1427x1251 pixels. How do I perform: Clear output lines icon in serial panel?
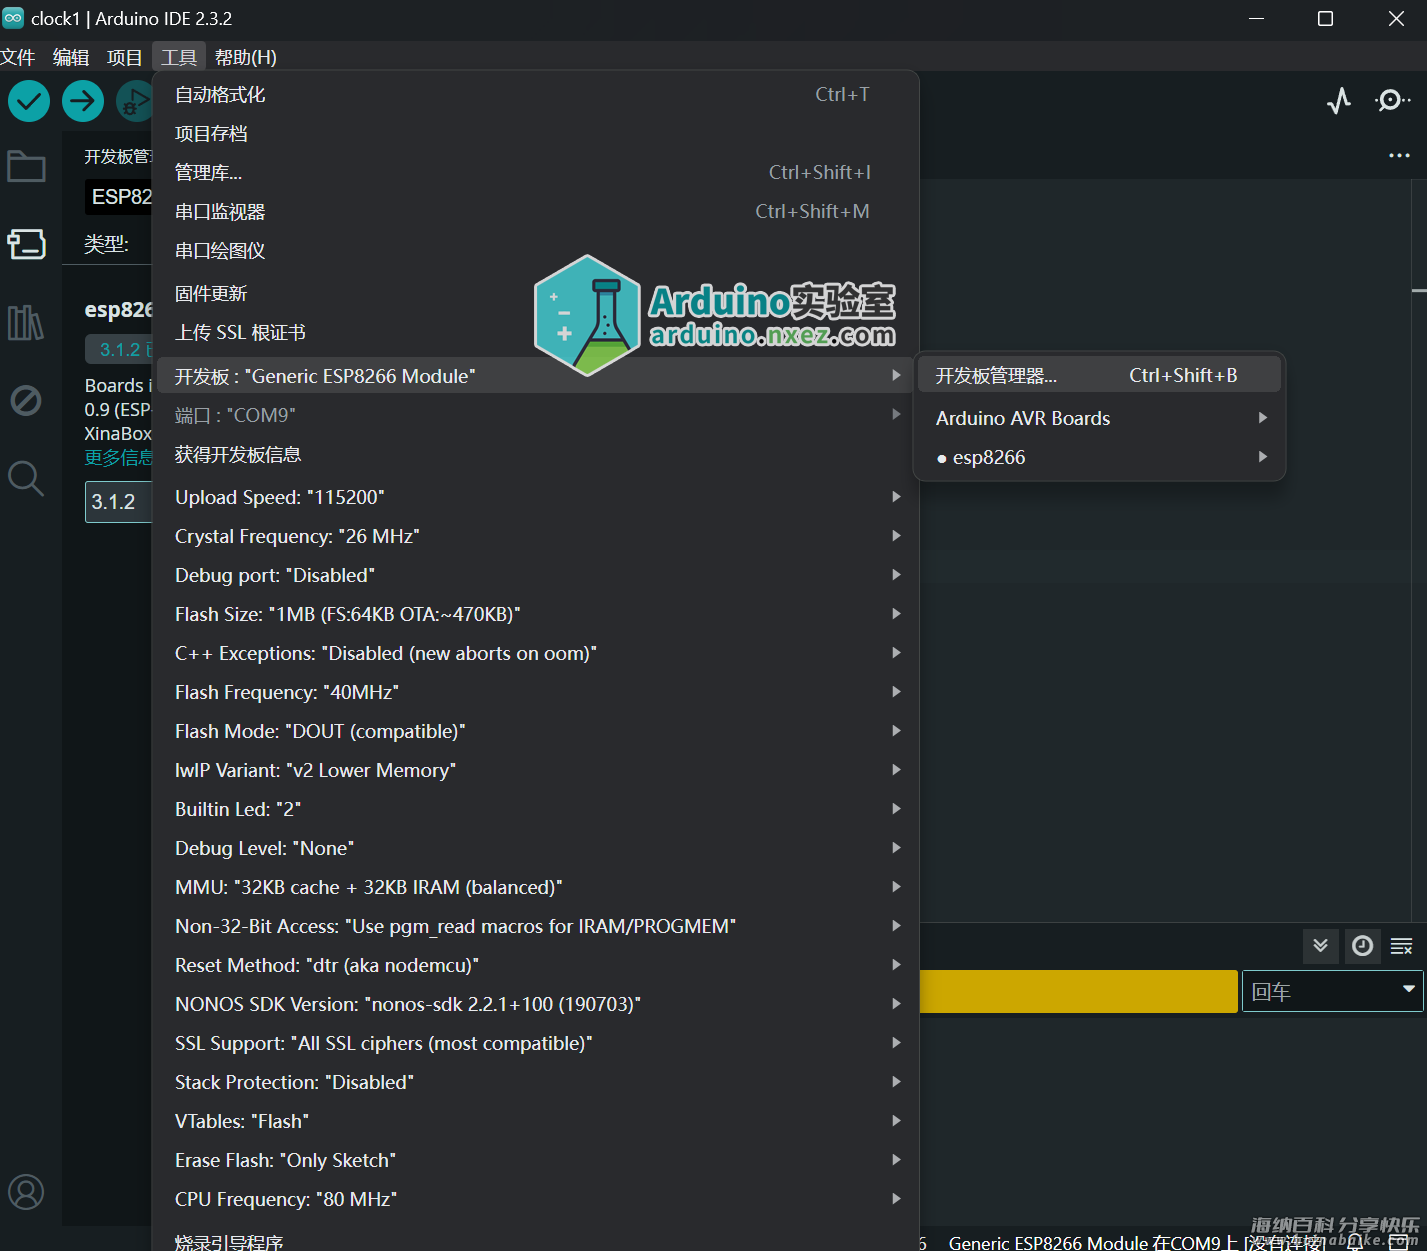(1402, 946)
